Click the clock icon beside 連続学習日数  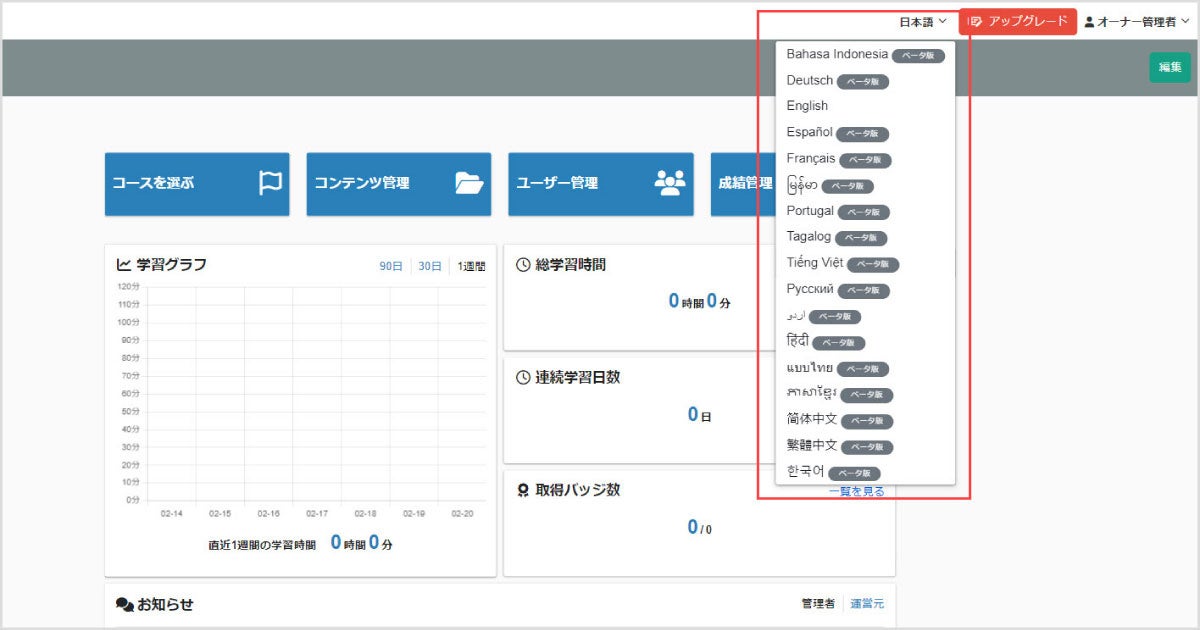(x=521, y=376)
